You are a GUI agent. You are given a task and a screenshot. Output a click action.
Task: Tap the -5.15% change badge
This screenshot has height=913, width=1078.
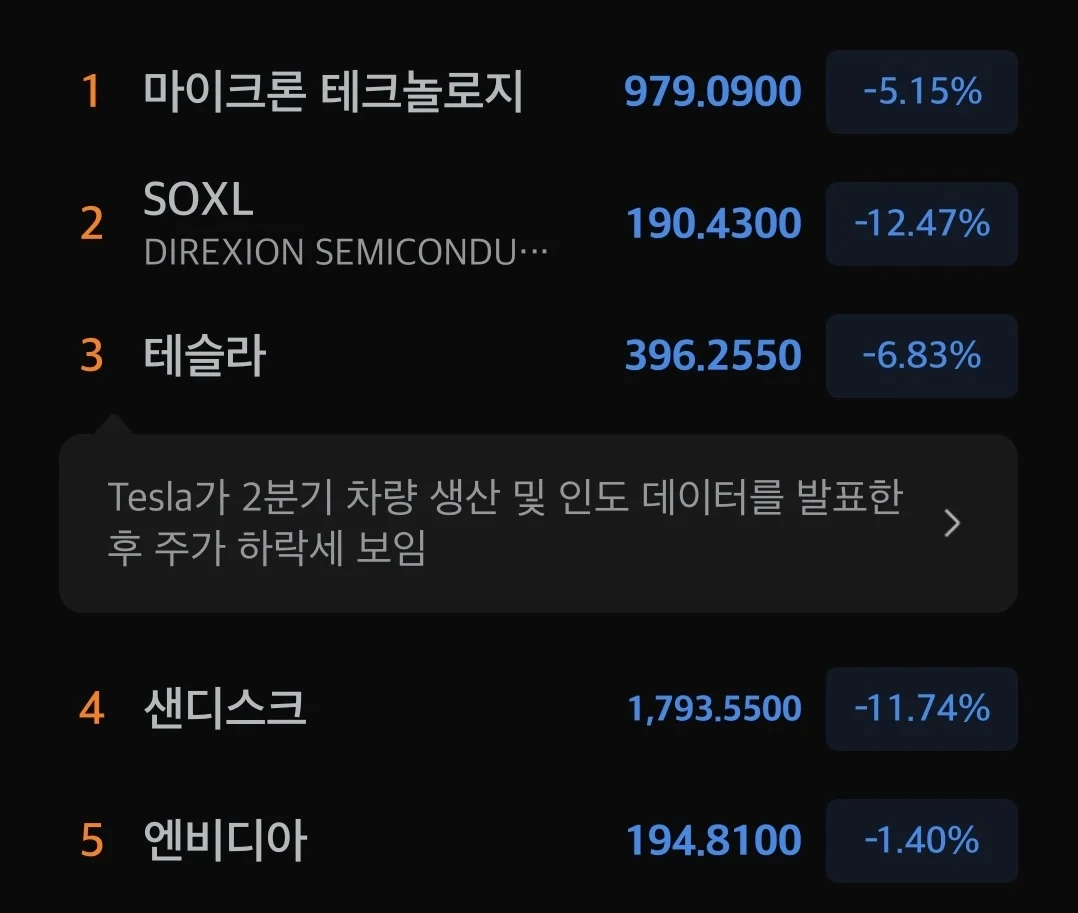click(922, 91)
